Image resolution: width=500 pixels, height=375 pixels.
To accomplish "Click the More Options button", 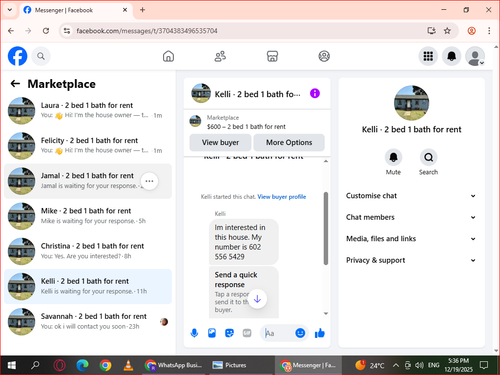I will pyautogui.click(x=289, y=142).
